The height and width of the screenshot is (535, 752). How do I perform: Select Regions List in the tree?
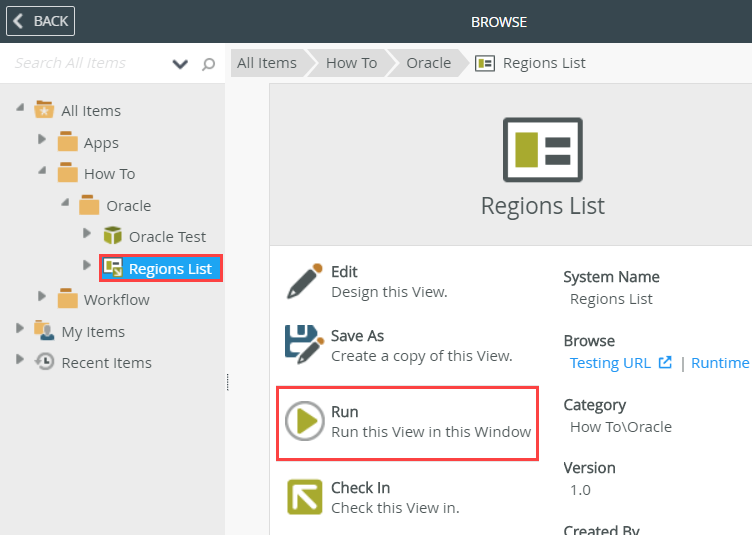(x=170, y=268)
